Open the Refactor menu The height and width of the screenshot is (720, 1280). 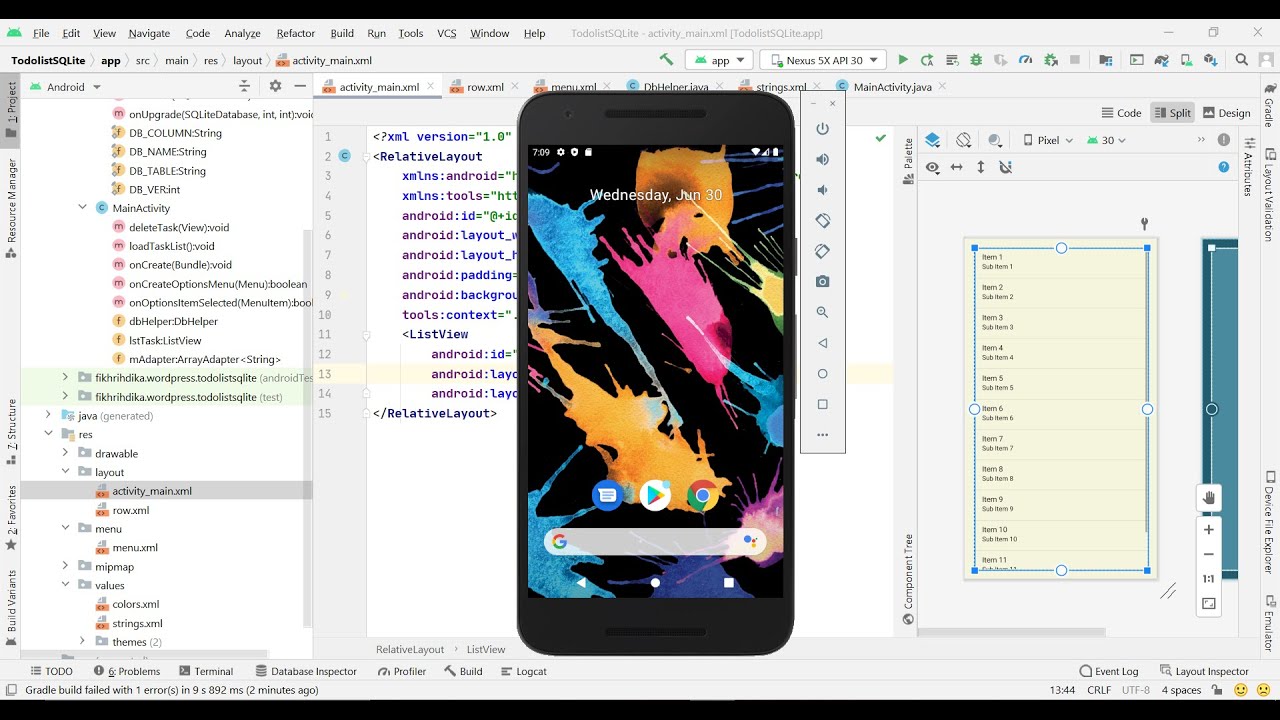pyautogui.click(x=295, y=33)
